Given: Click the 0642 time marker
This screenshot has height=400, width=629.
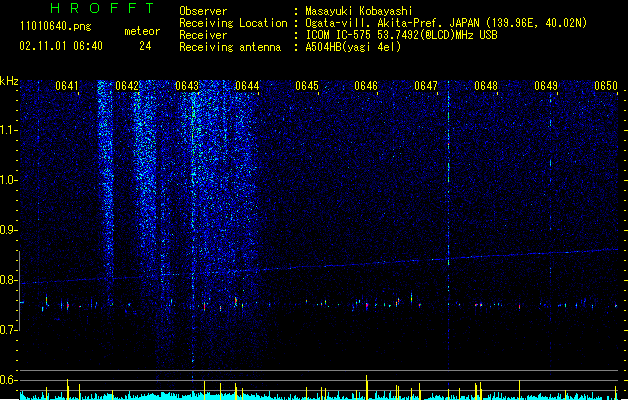Looking at the screenshot, I should (127, 86).
